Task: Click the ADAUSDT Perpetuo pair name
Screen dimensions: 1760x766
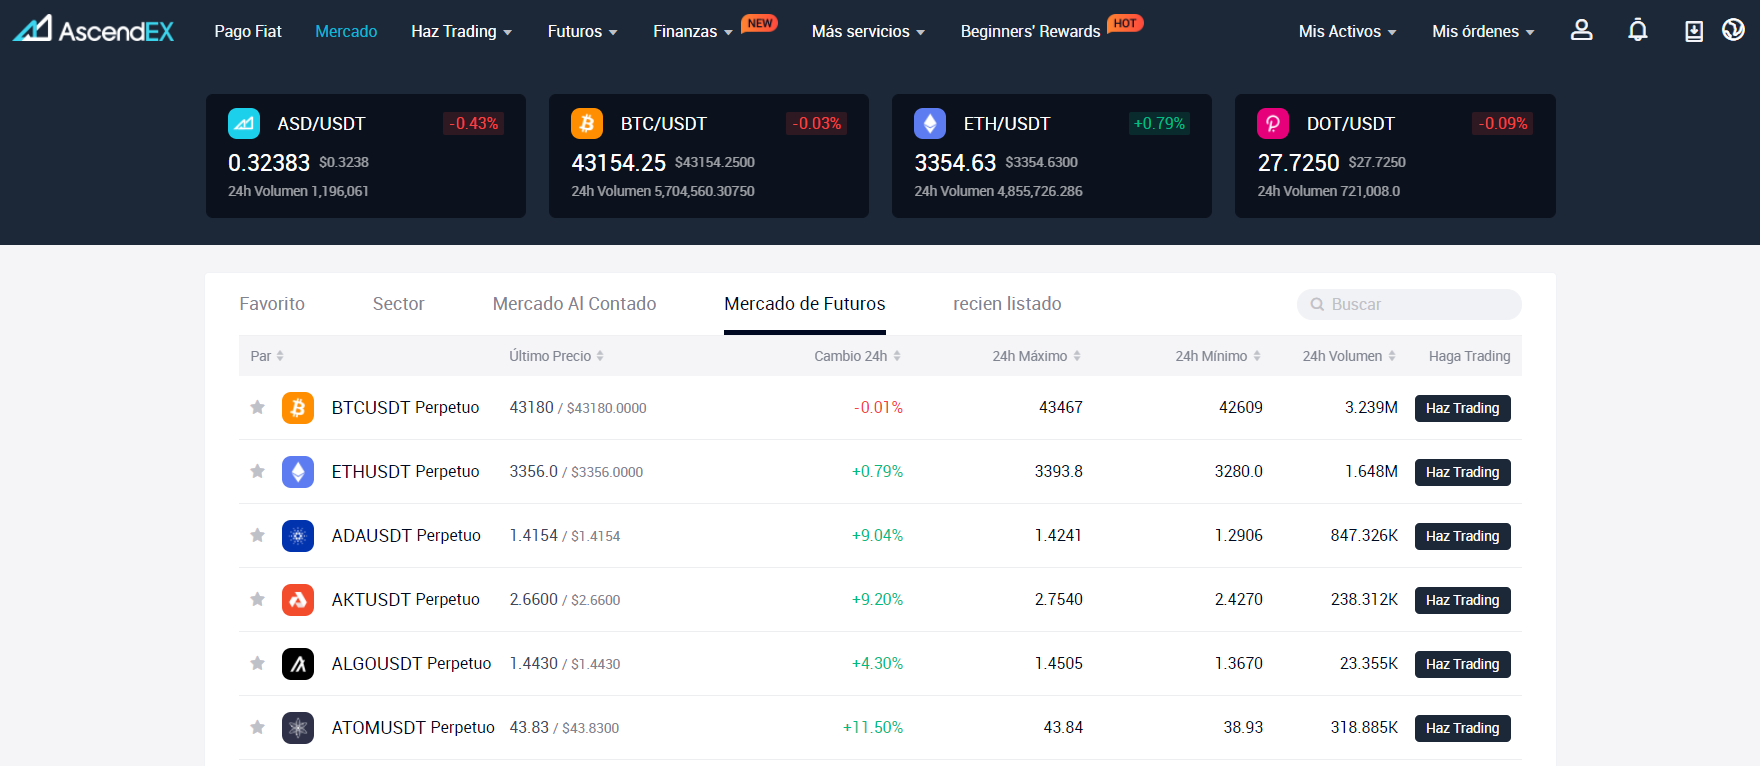Action: [406, 536]
